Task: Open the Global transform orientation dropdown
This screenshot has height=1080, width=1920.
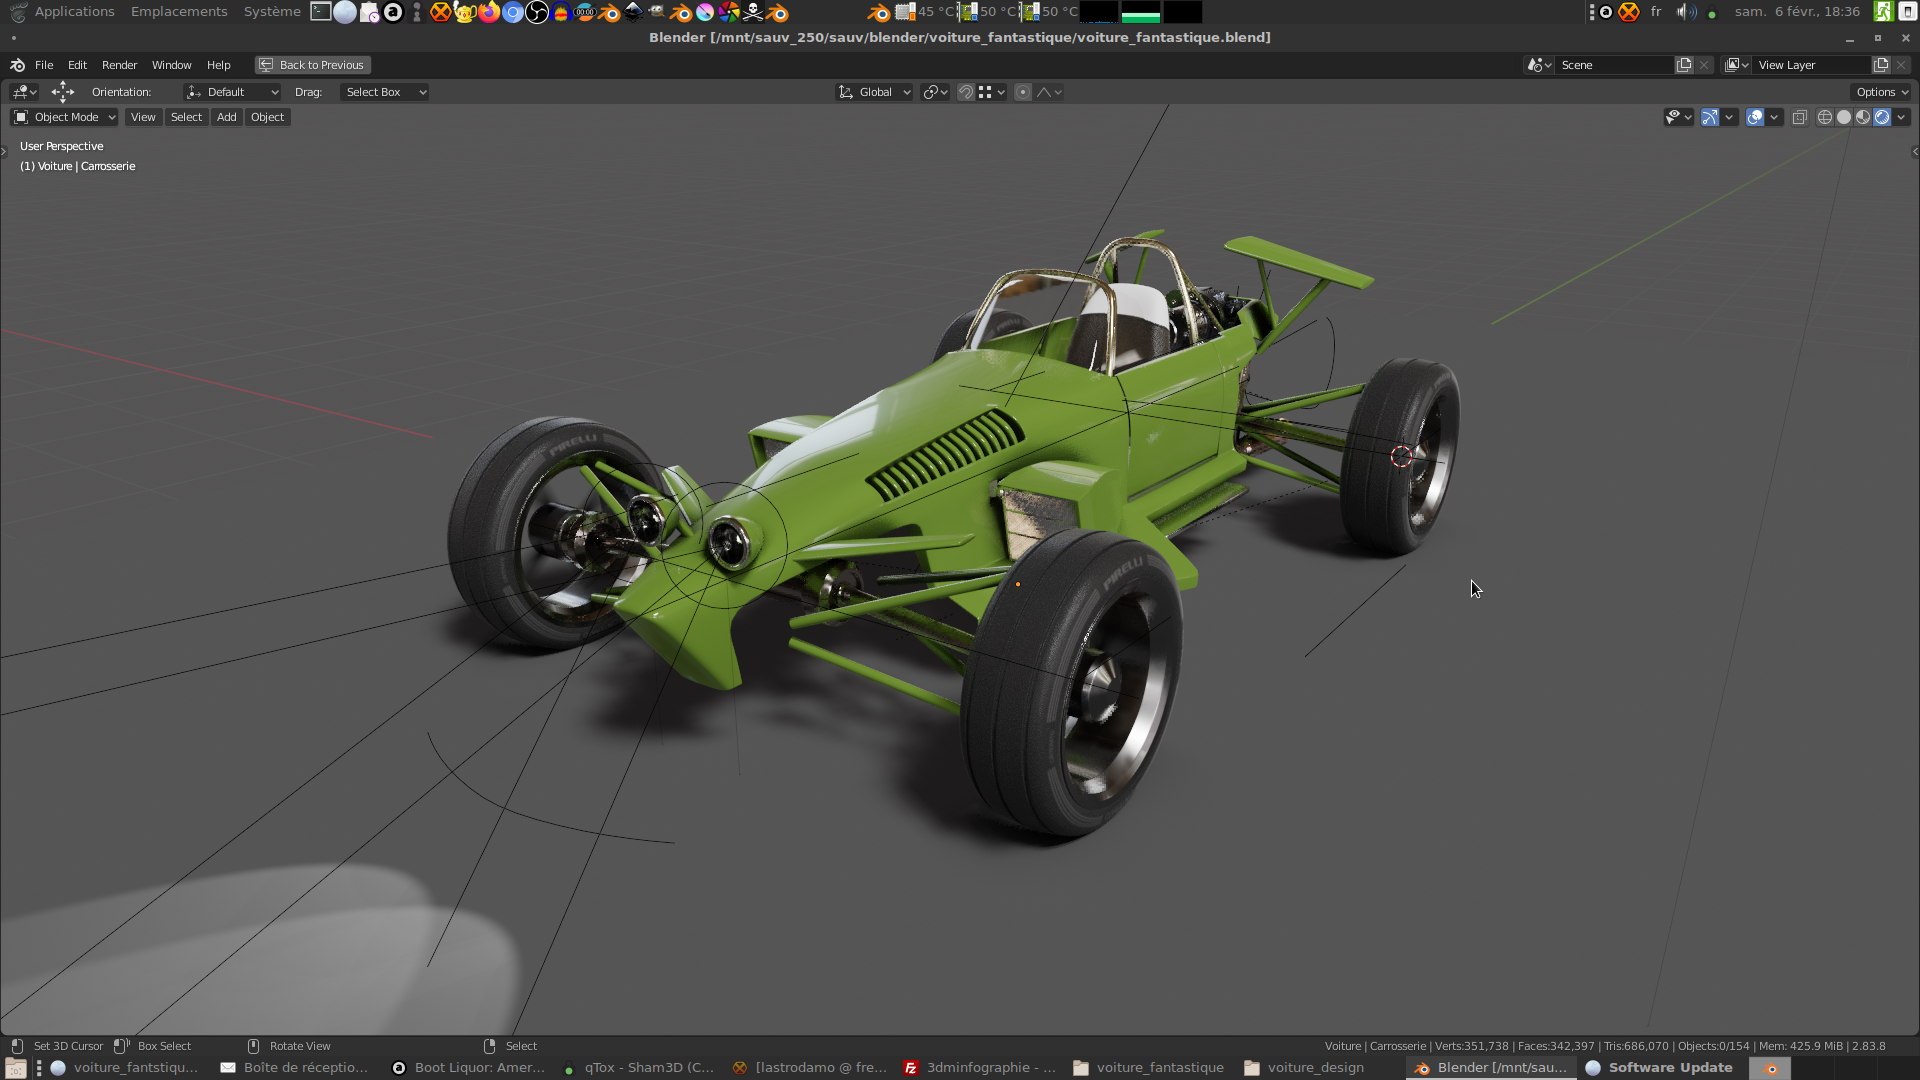Action: [874, 92]
